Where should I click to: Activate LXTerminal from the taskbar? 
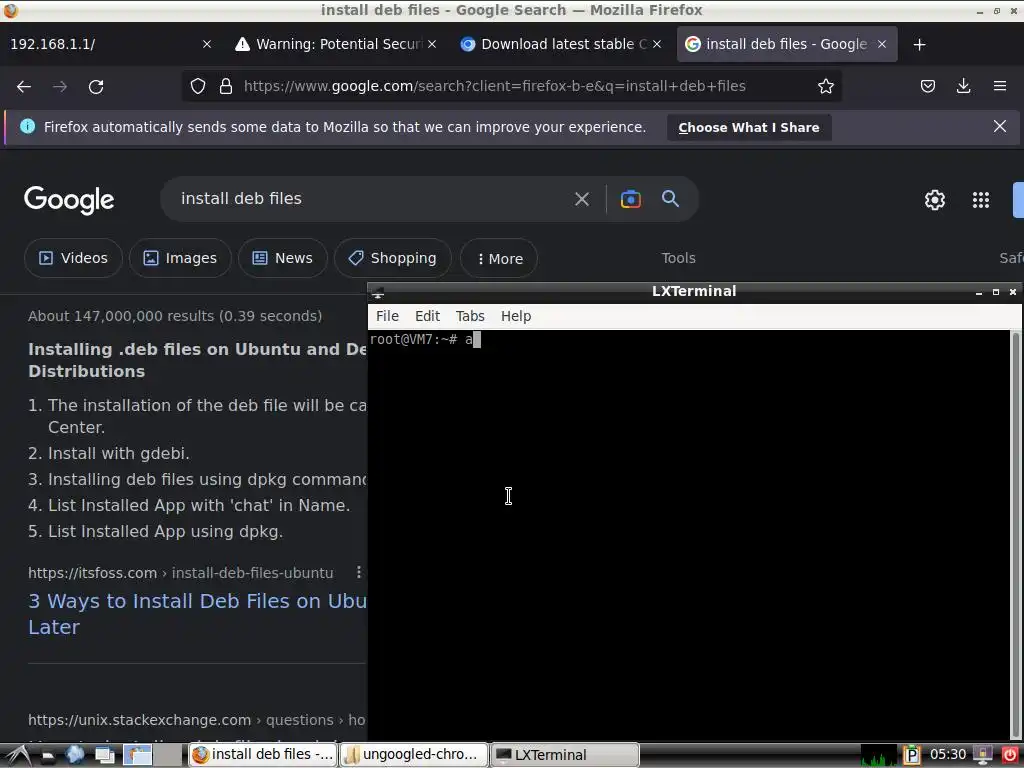point(565,755)
